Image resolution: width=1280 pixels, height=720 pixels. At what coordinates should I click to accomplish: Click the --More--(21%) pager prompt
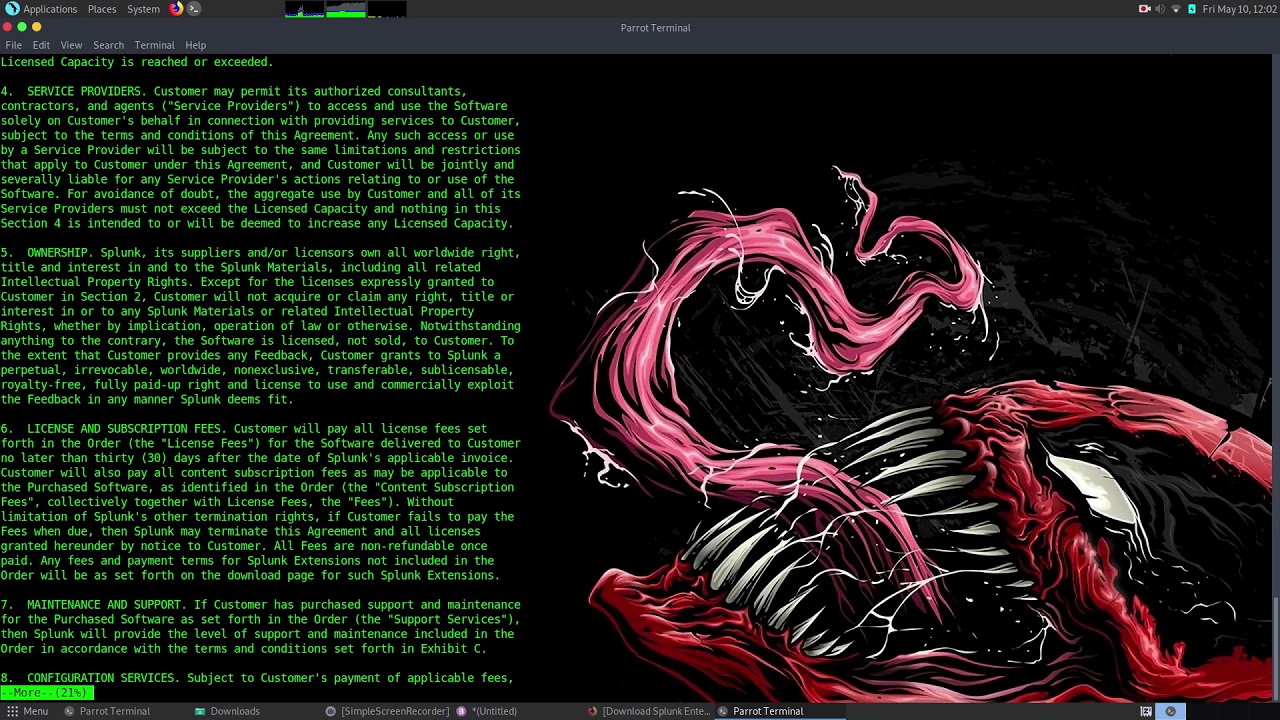[47, 692]
